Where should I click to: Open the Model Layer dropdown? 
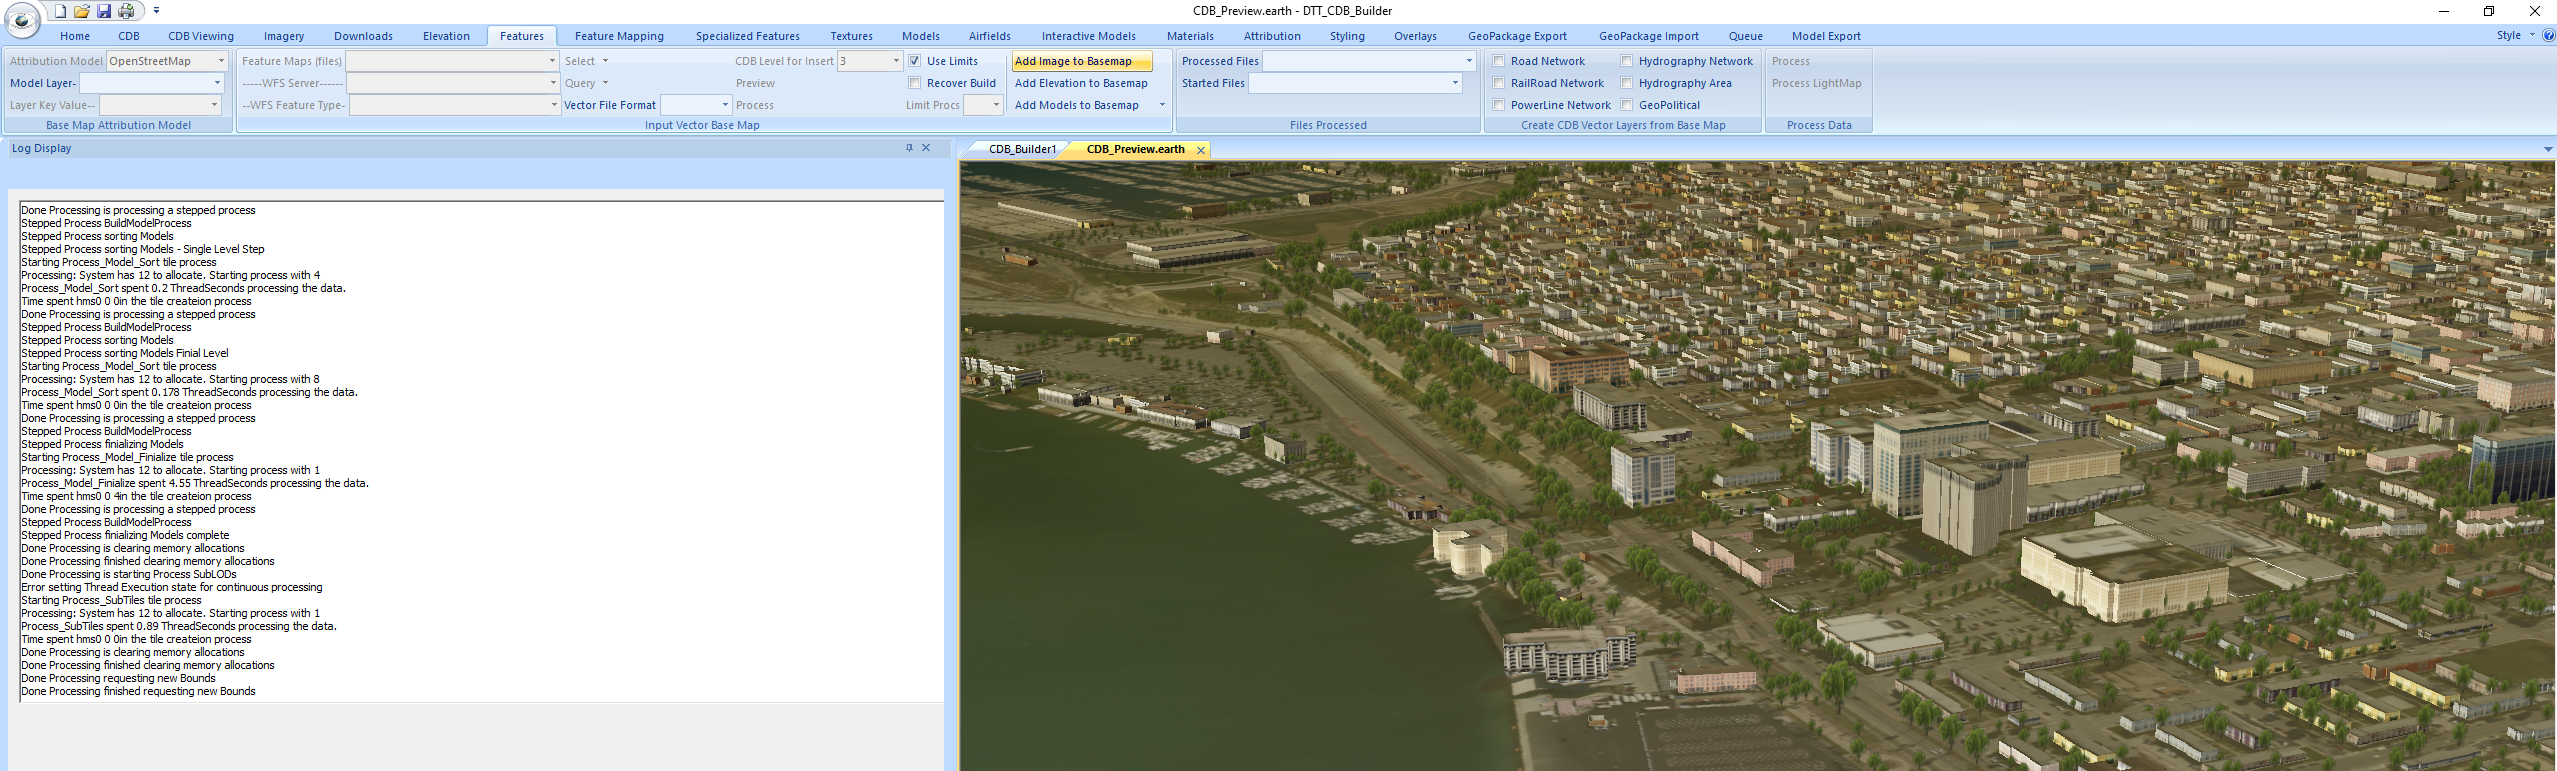[217, 83]
